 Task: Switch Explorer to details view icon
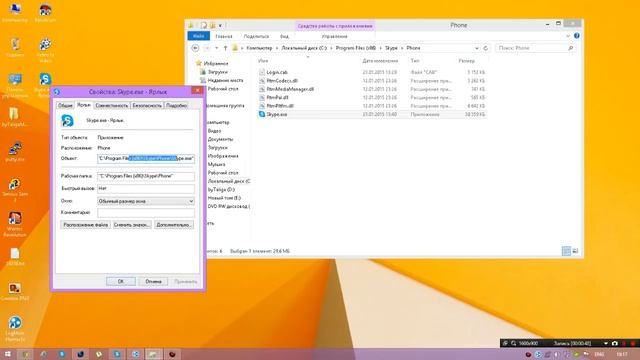click(x=566, y=251)
